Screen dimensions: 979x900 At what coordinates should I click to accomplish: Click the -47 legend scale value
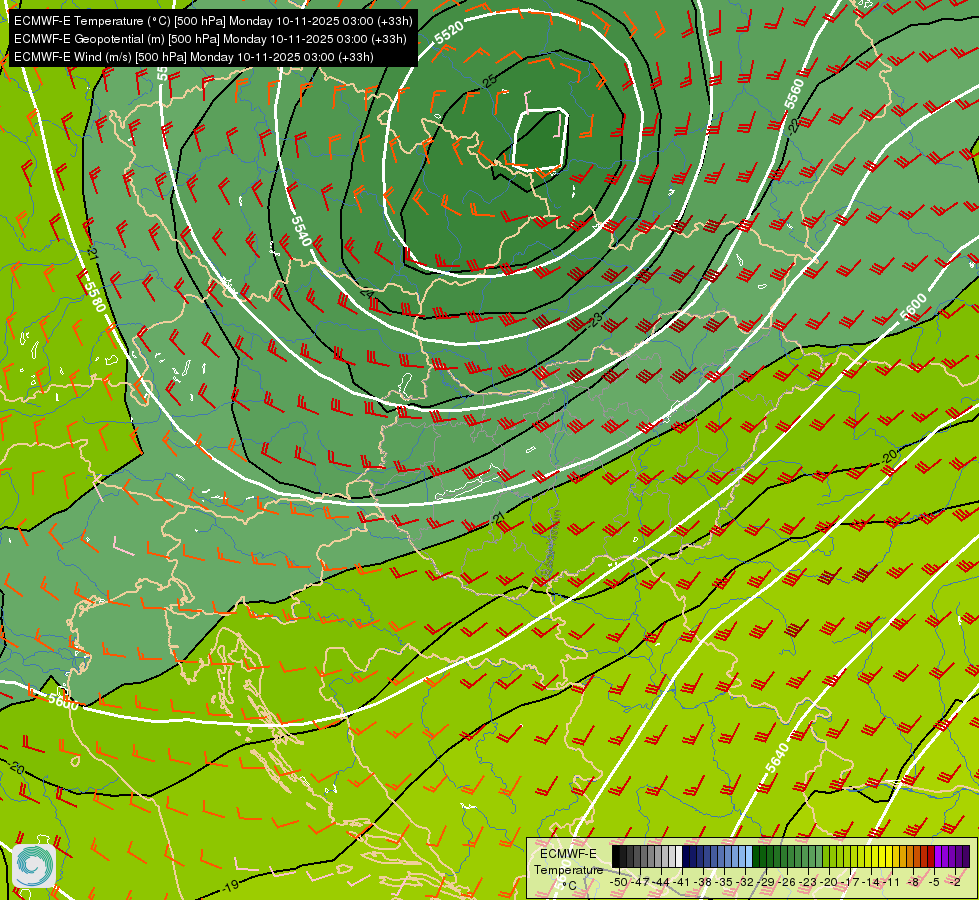point(640,882)
